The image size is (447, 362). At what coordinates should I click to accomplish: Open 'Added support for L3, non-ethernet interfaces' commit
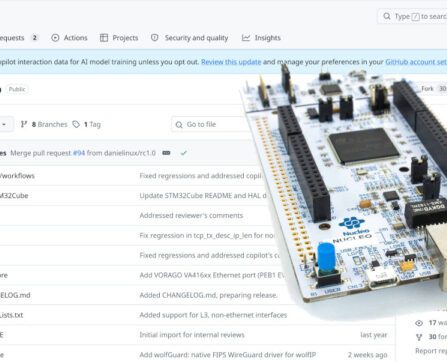coord(213,315)
